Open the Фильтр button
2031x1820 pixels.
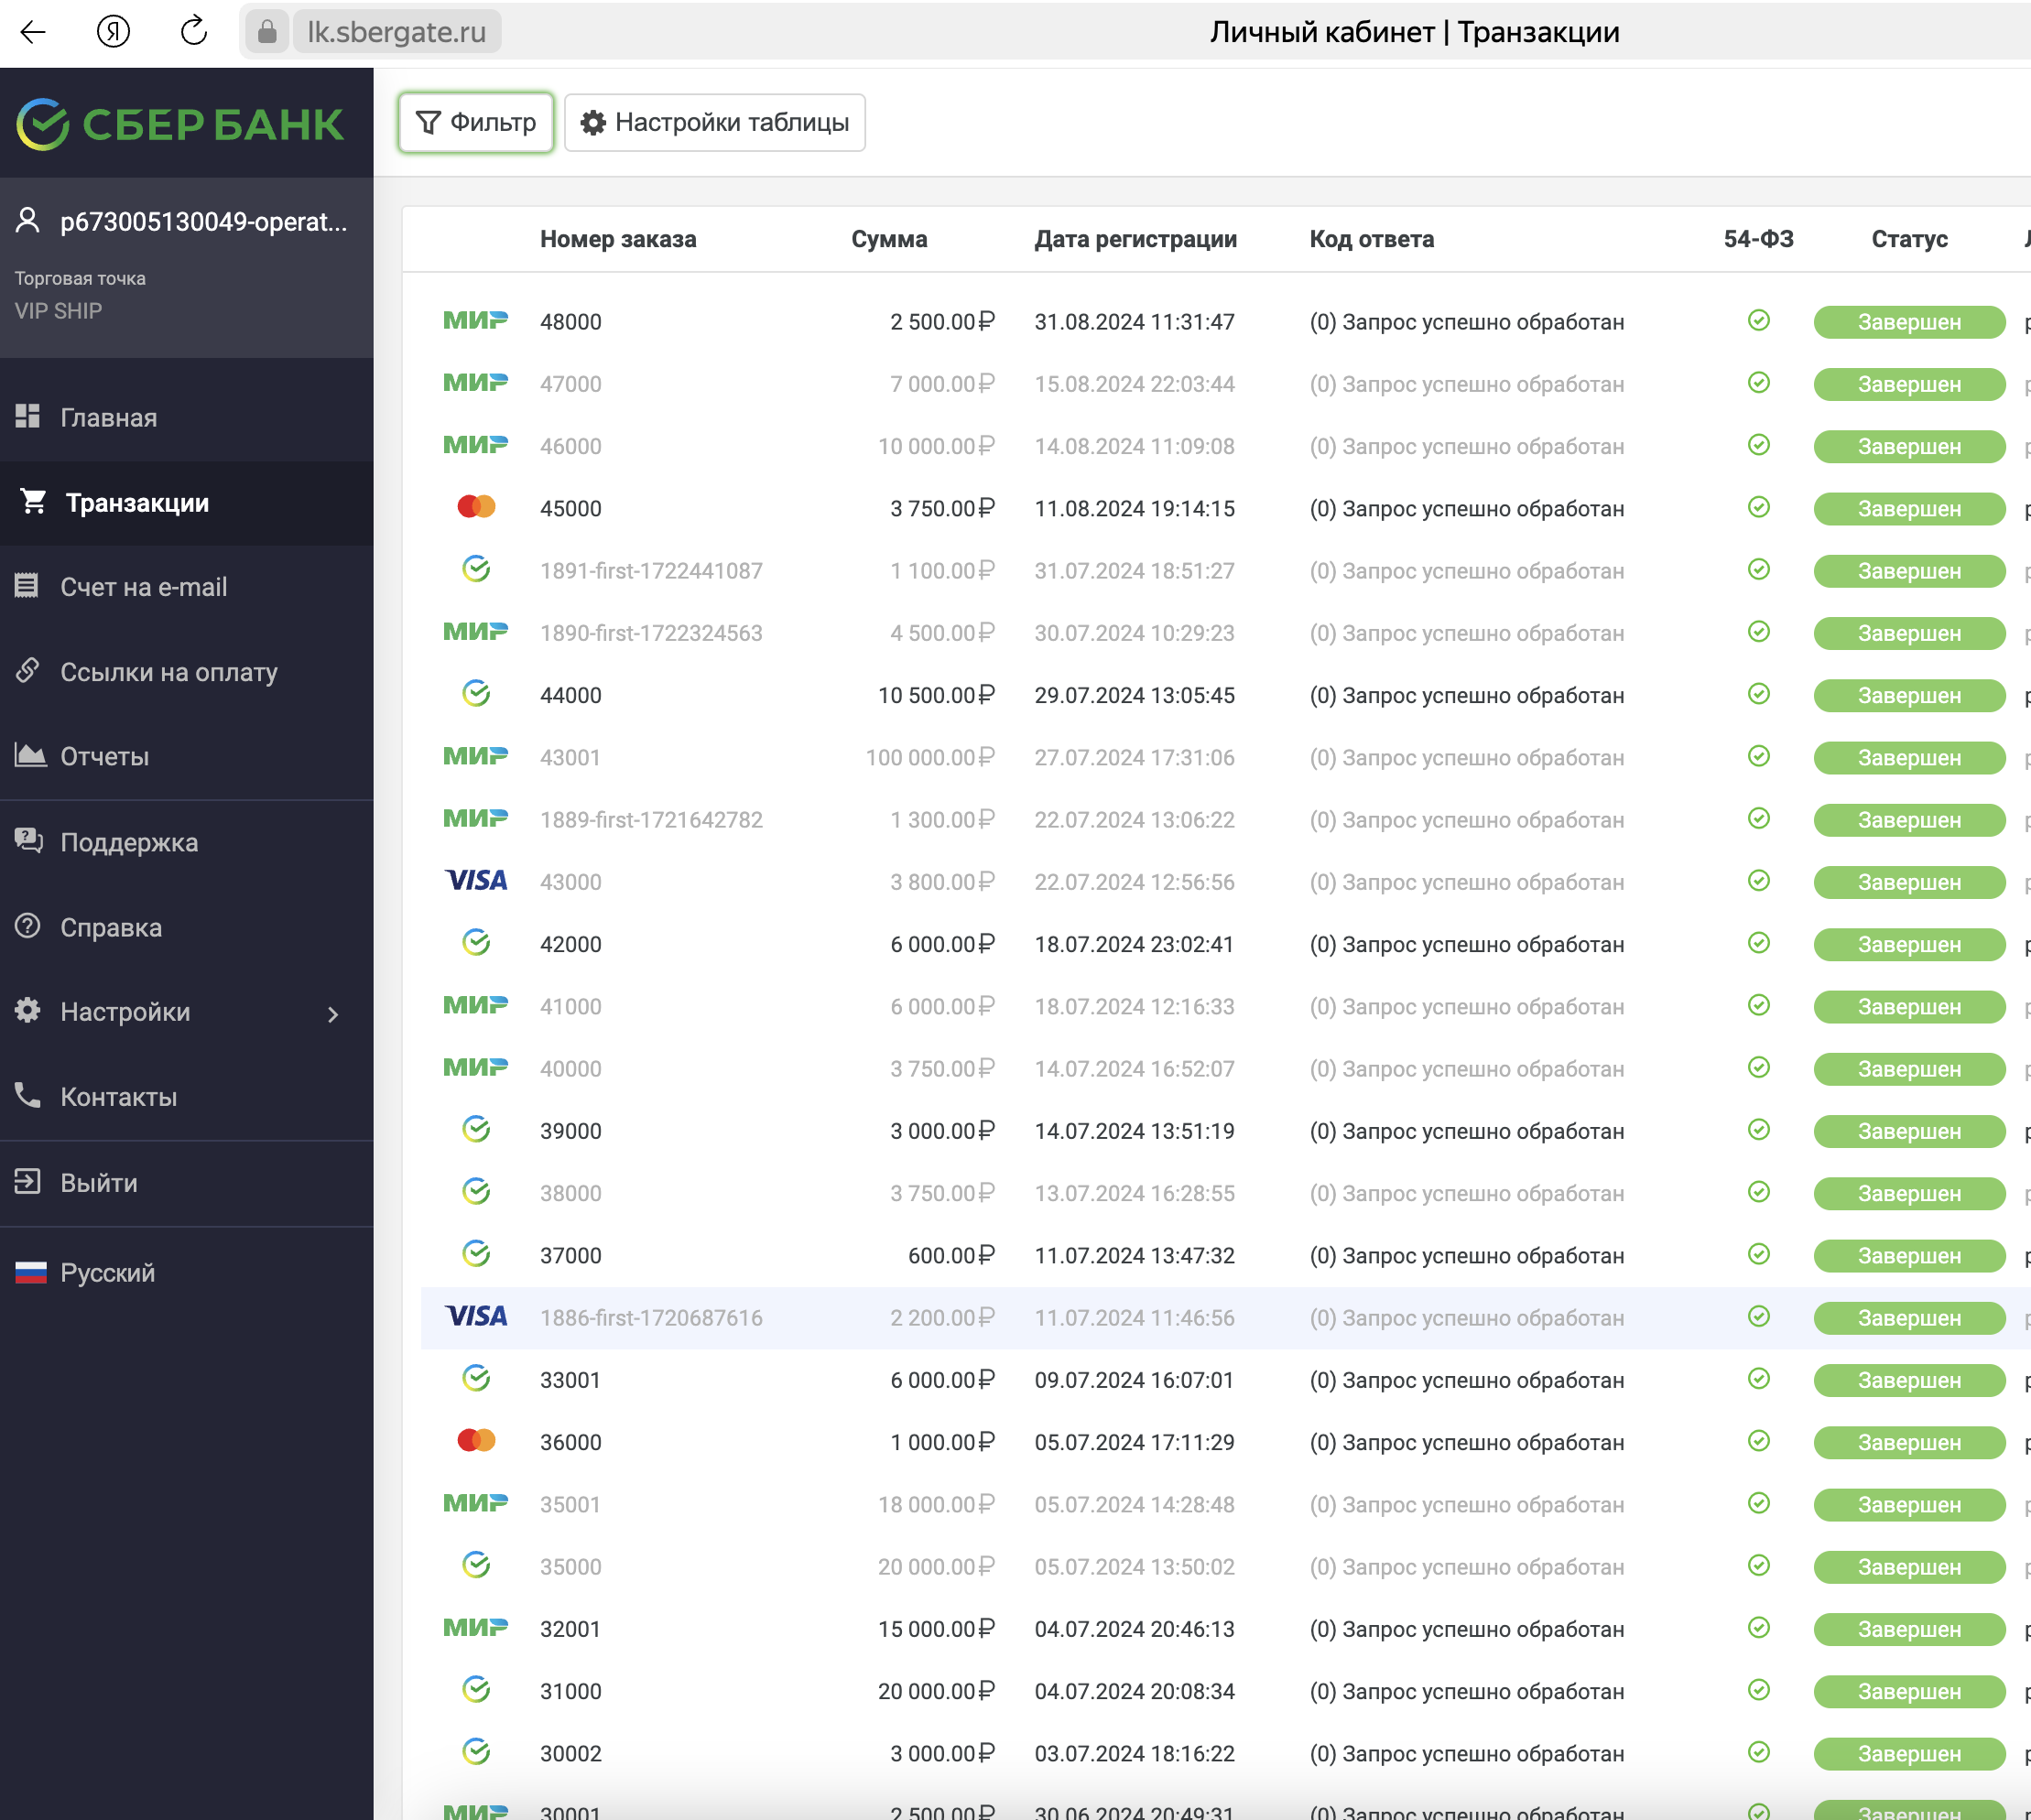point(476,122)
